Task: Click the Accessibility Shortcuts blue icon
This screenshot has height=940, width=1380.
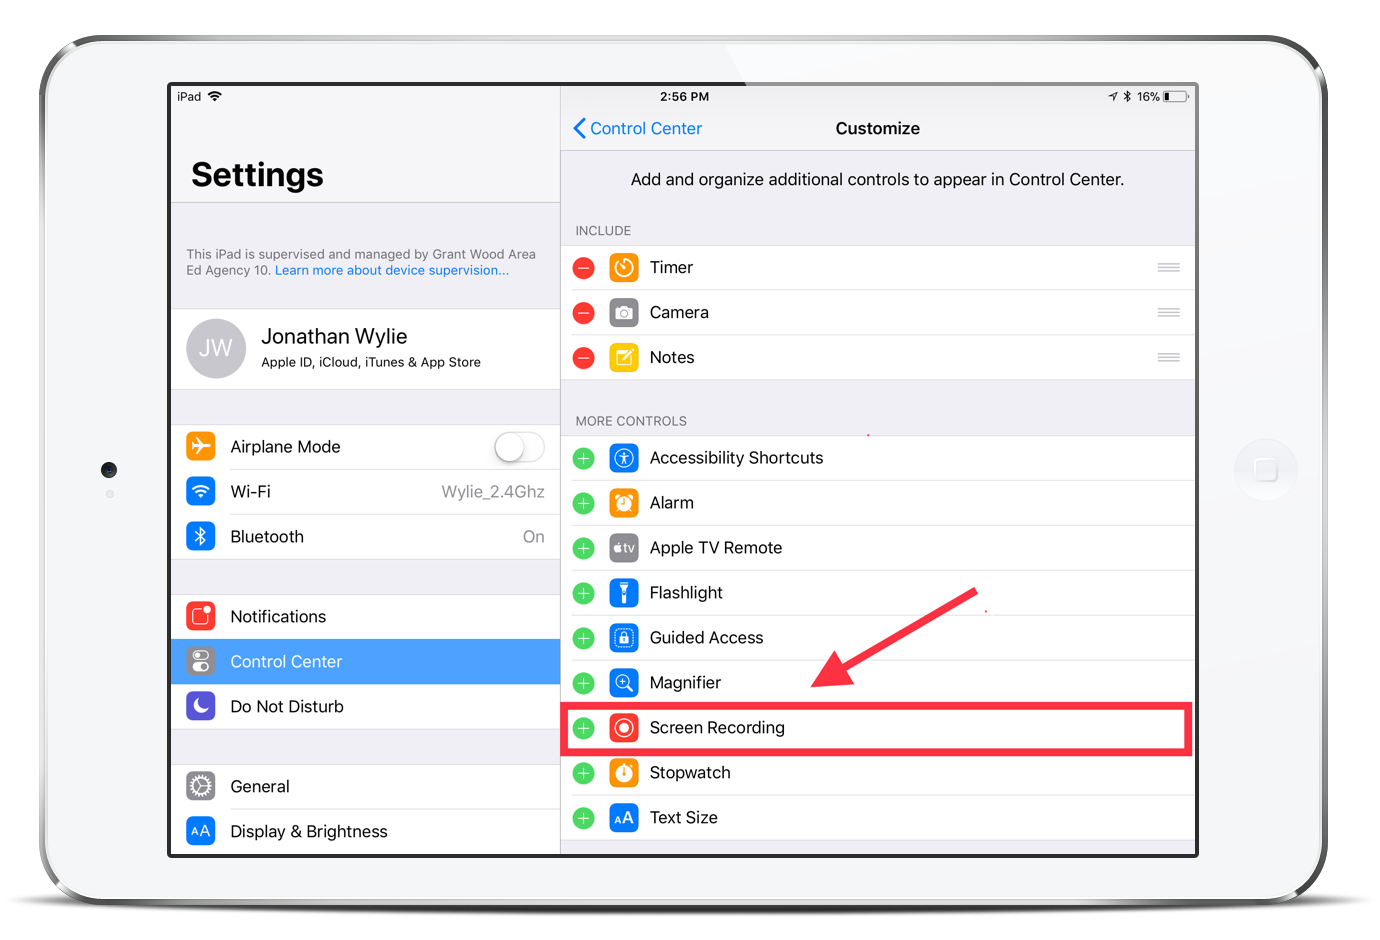Action: (624, 458)
